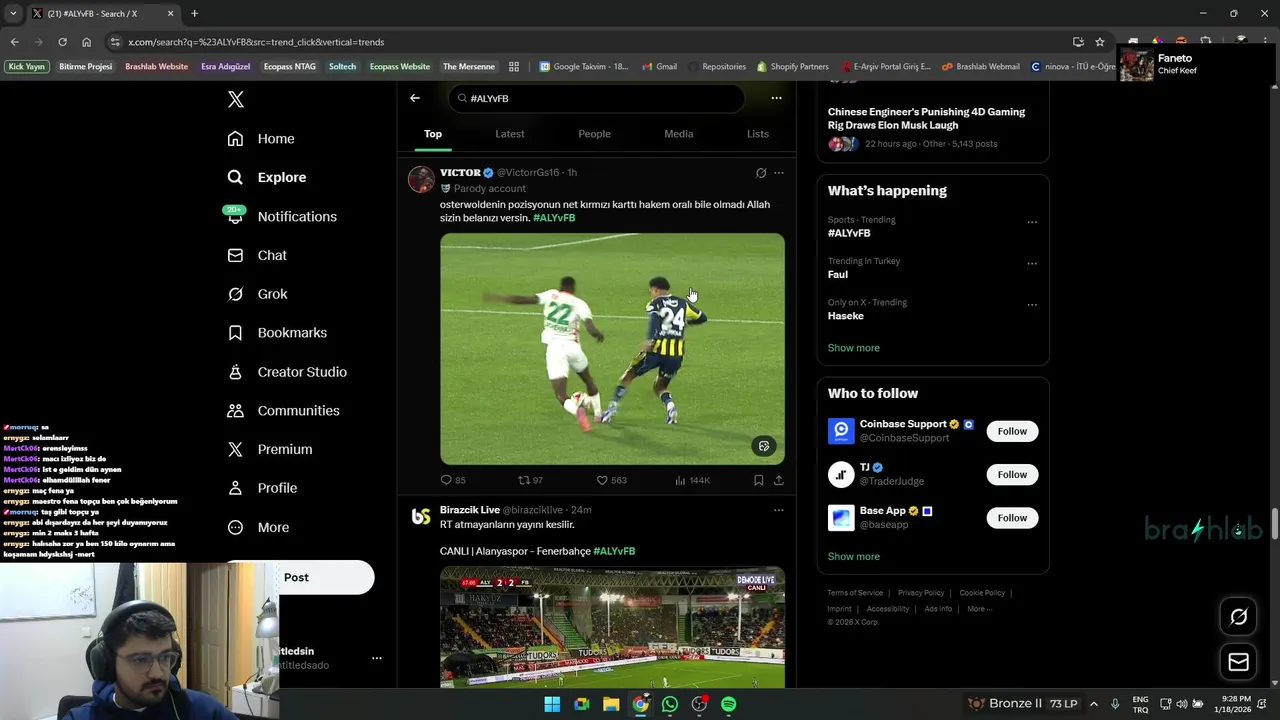Viewport: 1280px width, 720px height.
Task: Open the football tackle image
Action: (x=612, y=349)
